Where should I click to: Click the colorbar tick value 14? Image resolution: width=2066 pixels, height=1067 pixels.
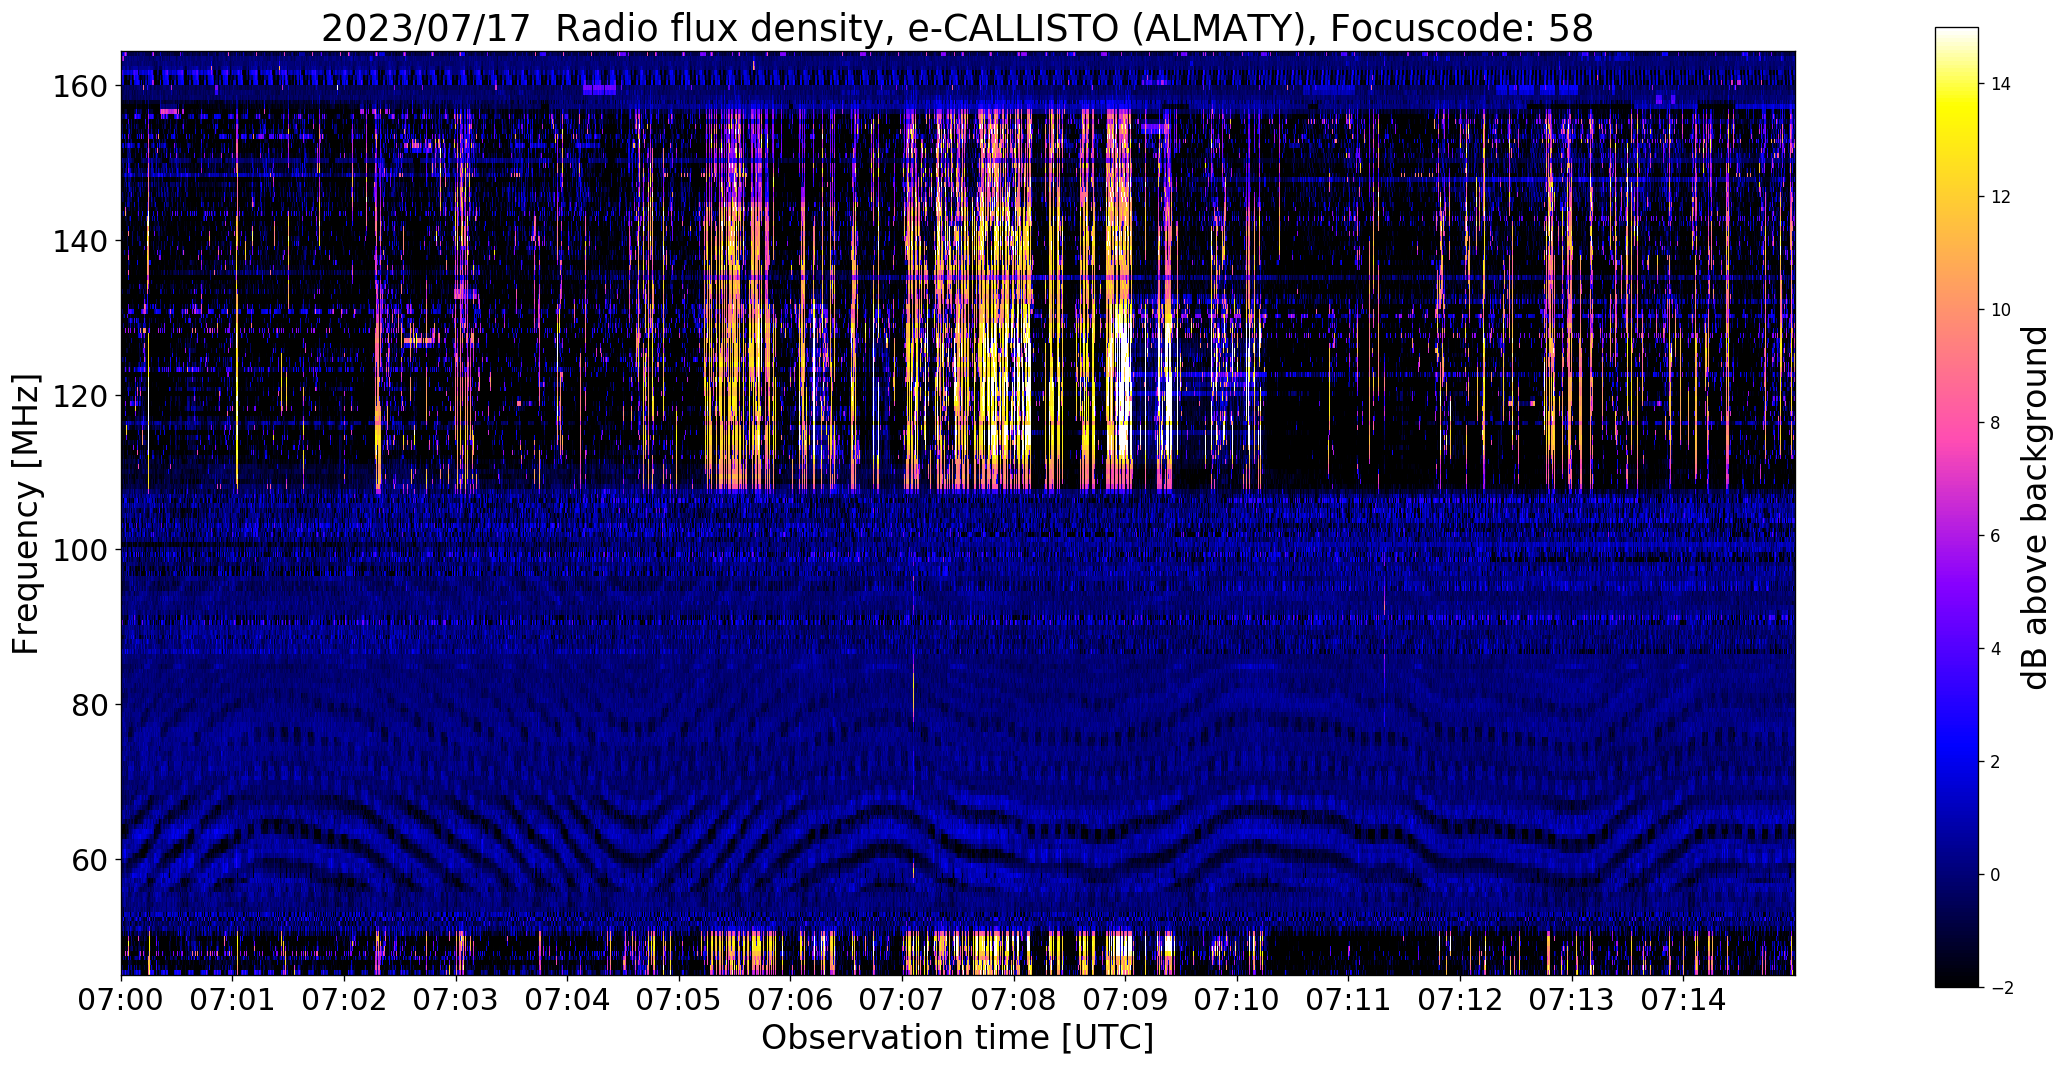click(x=2001, y=85)
